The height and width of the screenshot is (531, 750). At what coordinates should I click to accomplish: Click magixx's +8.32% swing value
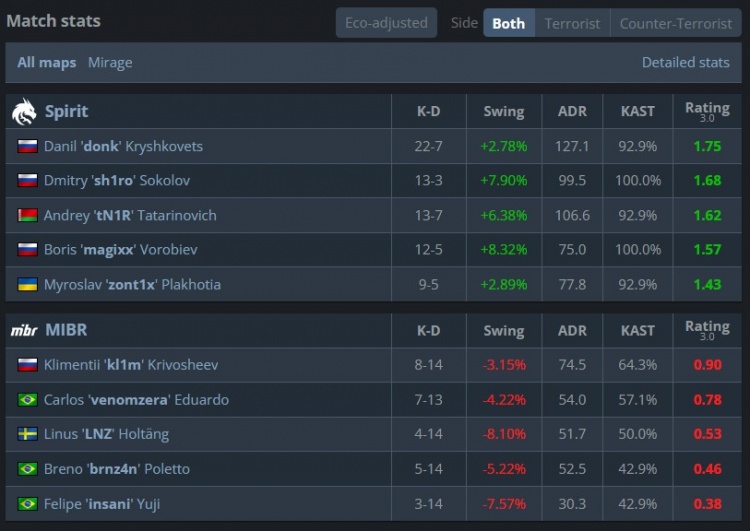(x=504, y=249)
